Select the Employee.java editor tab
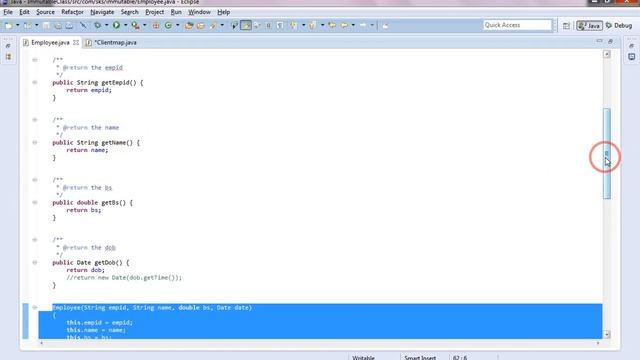 (50, 42)
